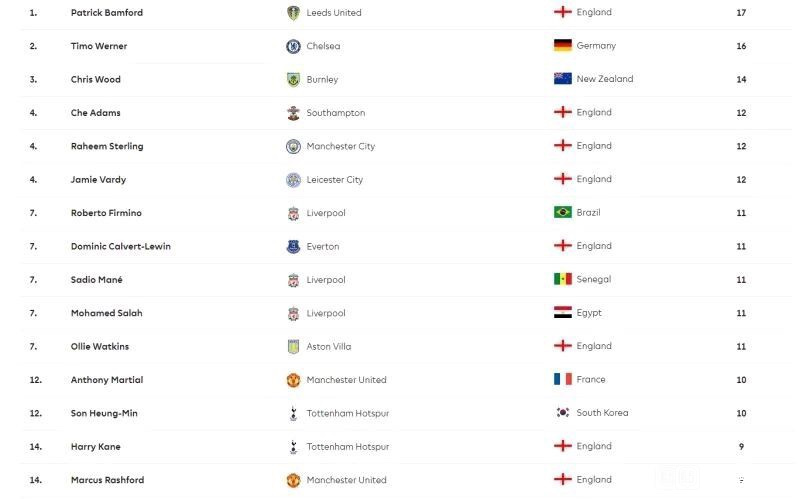Click the Everton club crest
Image resolution: width=800 pixels, height=499 pixels.
293,247
